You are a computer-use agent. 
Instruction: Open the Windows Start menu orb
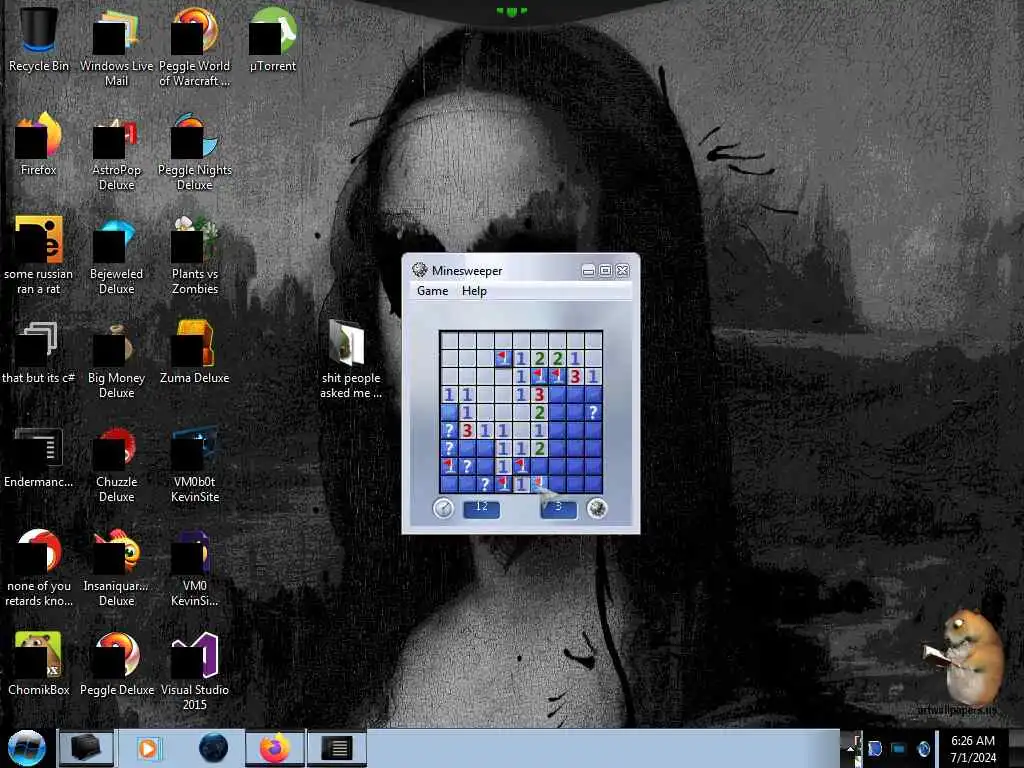(x=27, y=748)
